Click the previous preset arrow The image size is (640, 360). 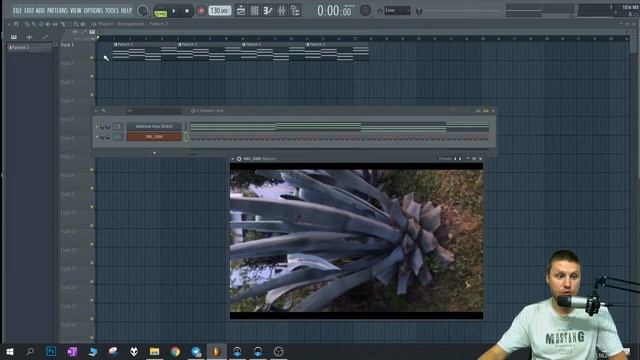tap(455, 159)
